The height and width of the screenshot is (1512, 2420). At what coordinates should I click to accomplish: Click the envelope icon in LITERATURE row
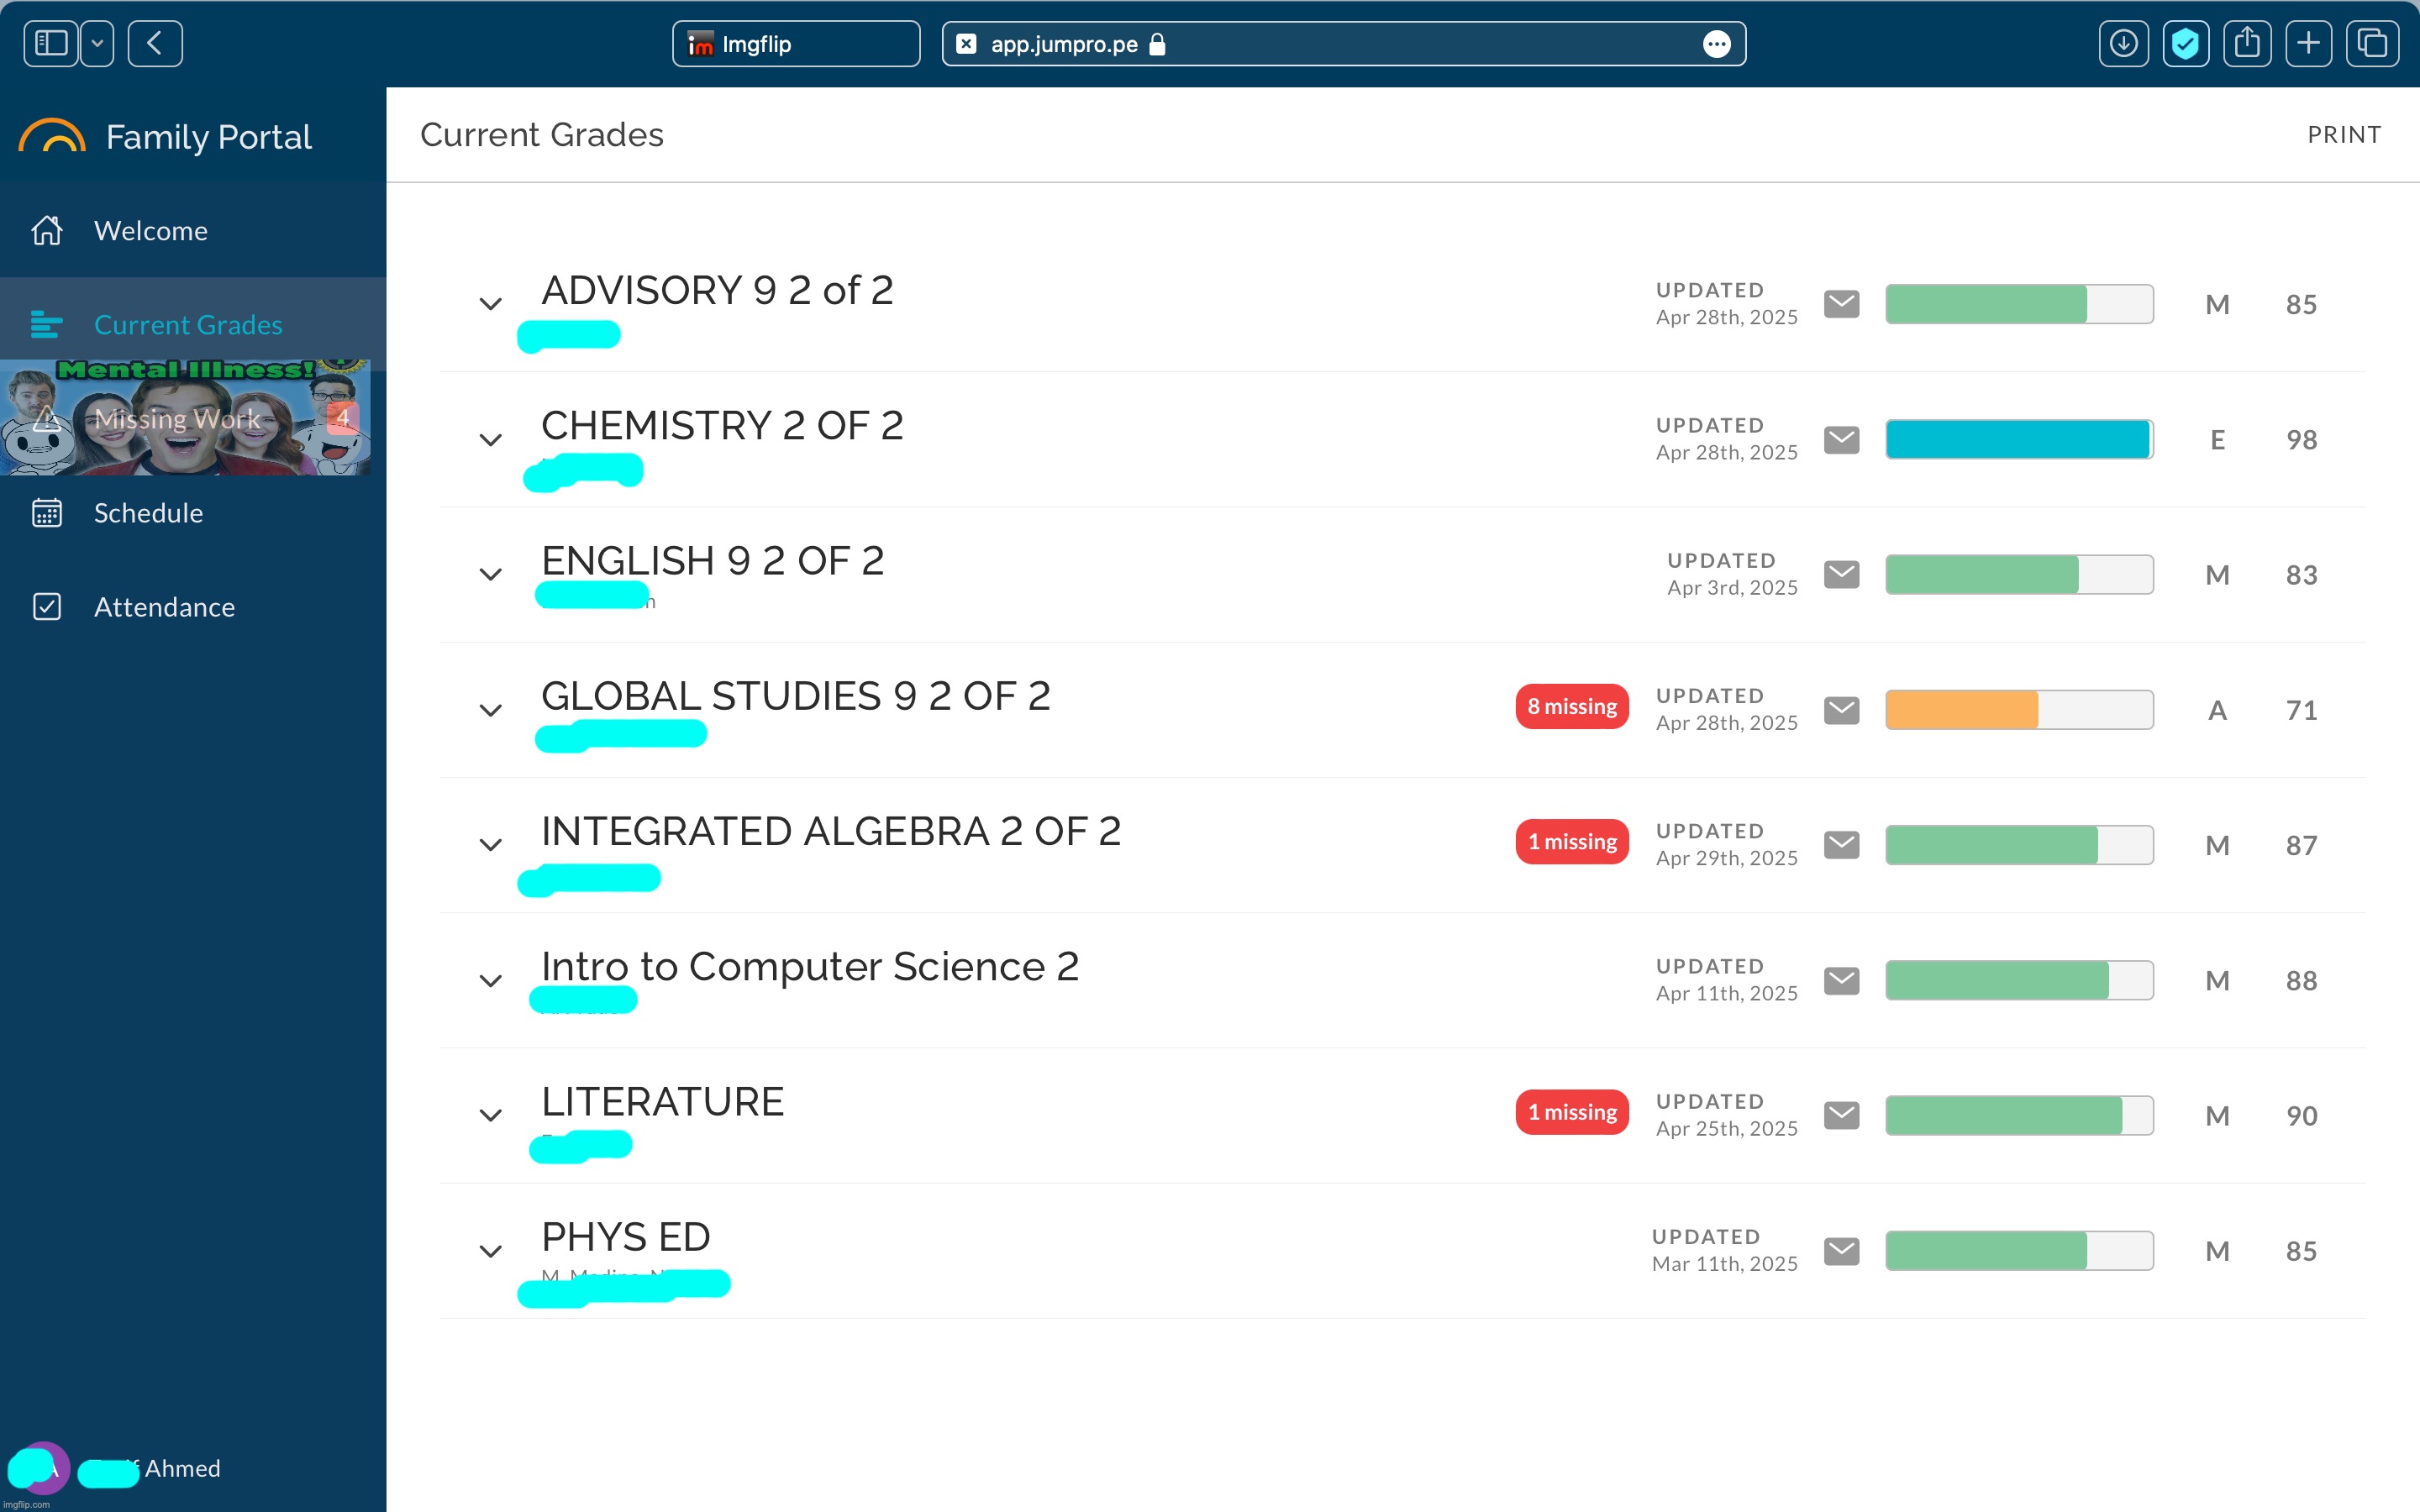[1841, 1115]
